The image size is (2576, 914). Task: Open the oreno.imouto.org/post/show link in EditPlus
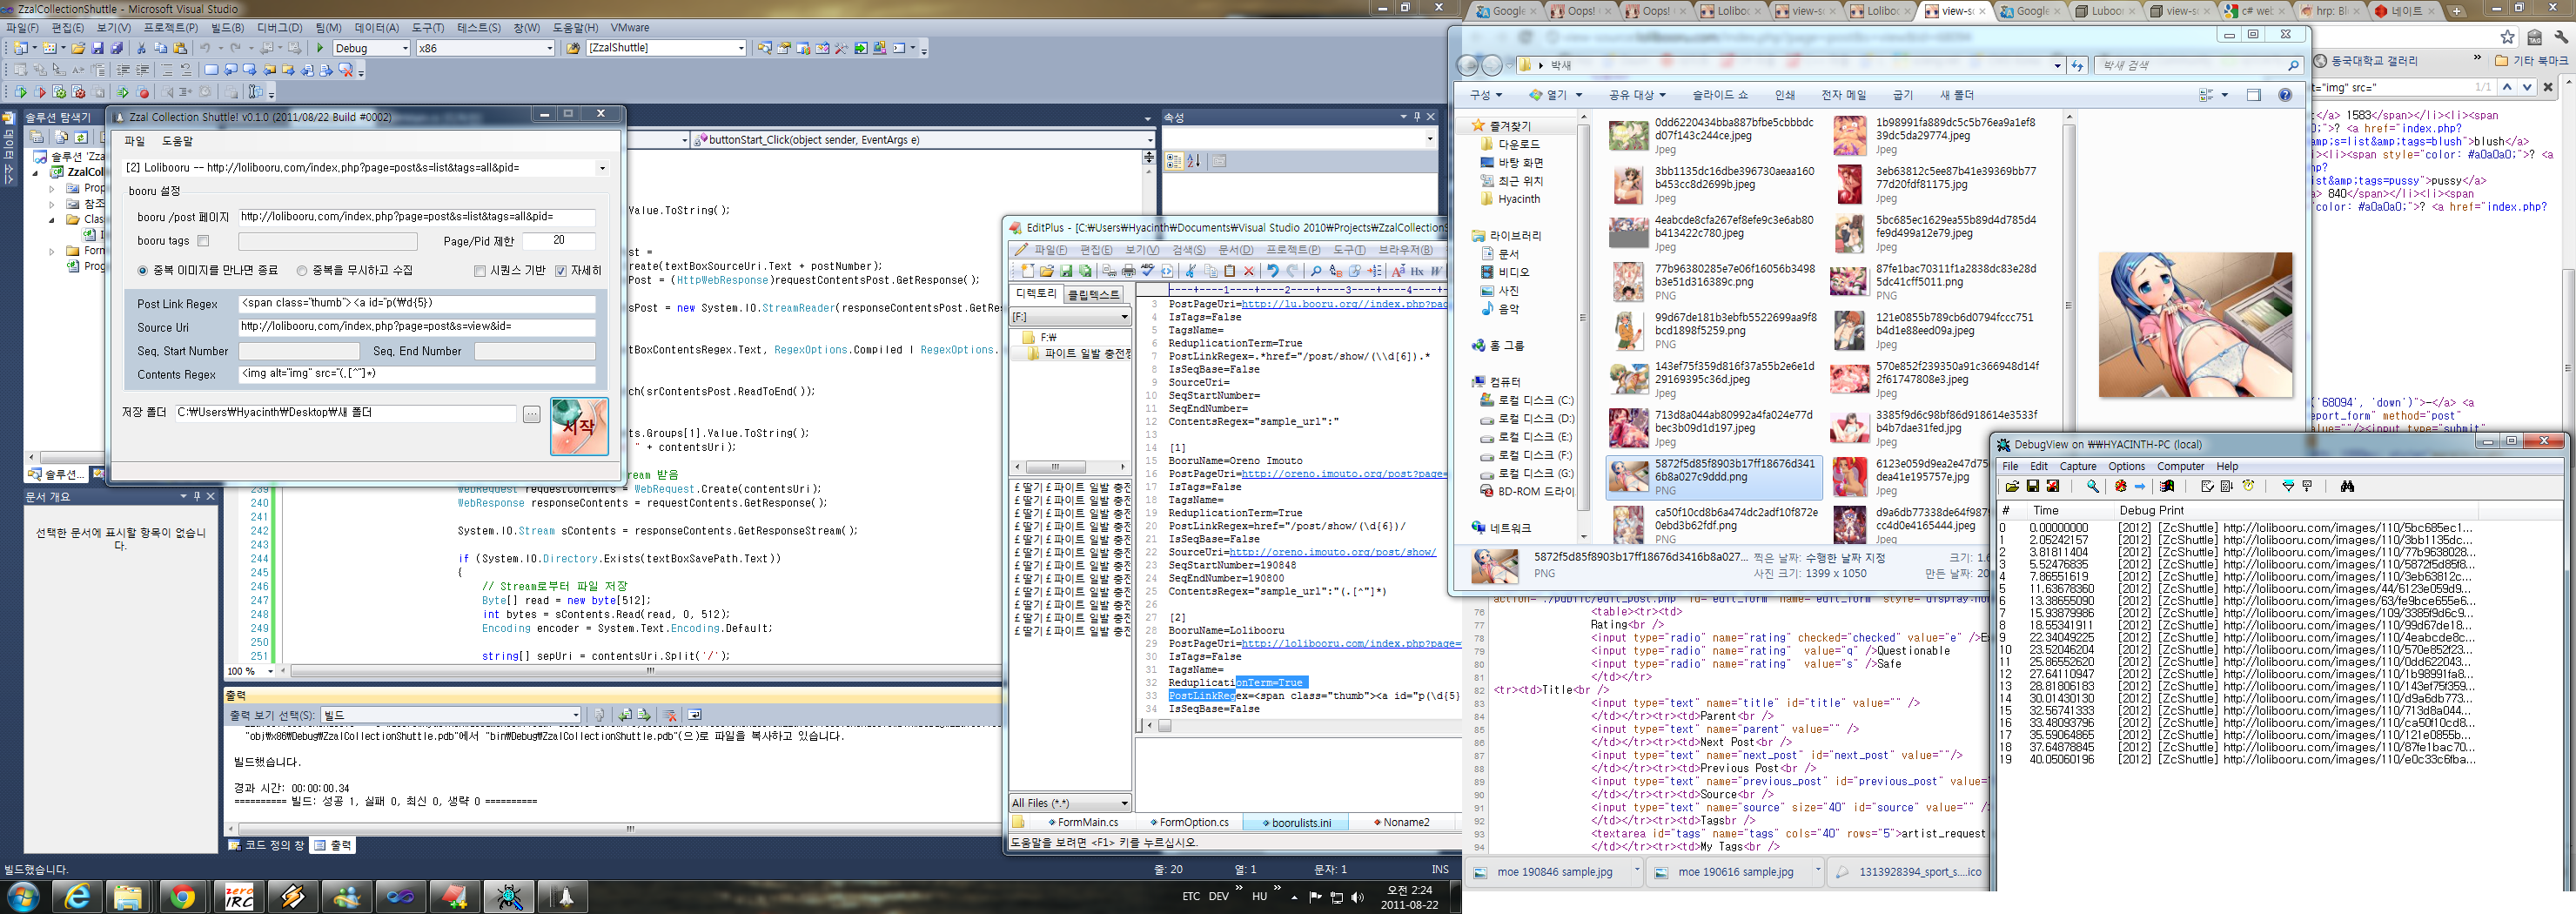click(1332, 552)
